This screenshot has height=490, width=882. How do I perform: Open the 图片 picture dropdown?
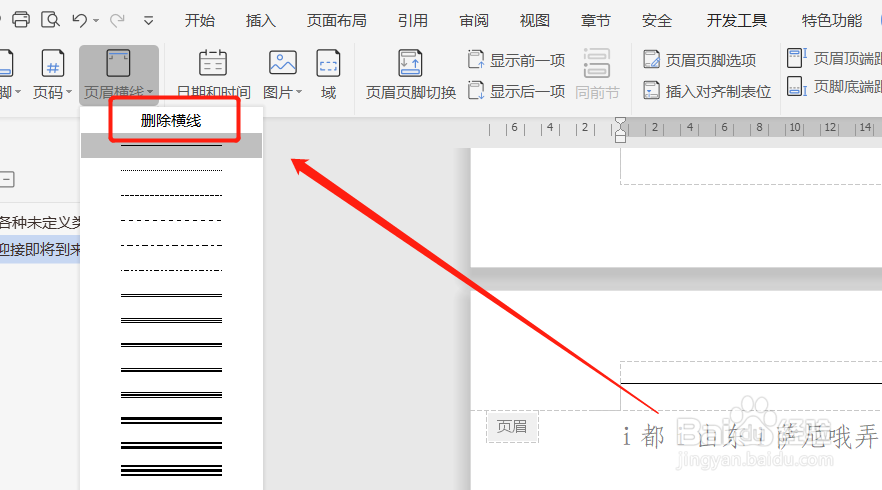(x=282, y=74)
